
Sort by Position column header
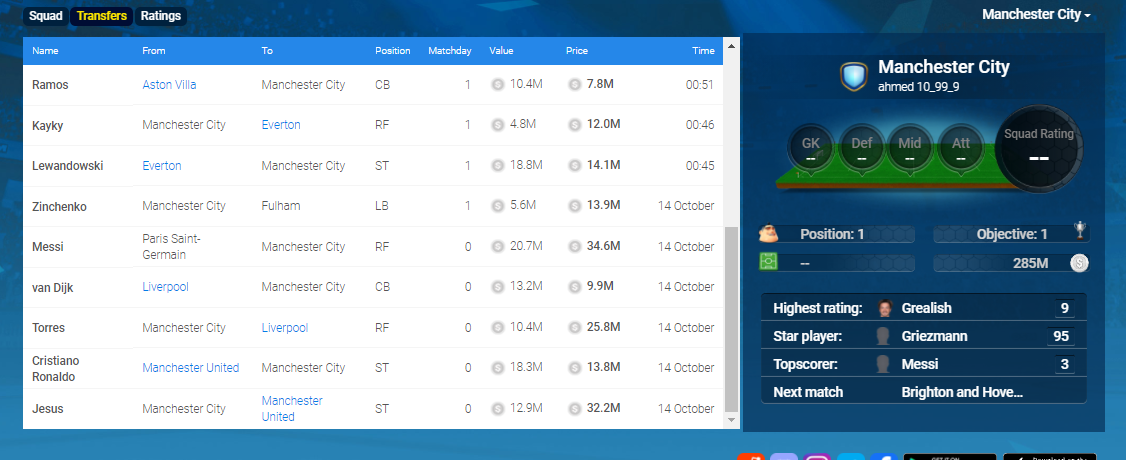393,51
